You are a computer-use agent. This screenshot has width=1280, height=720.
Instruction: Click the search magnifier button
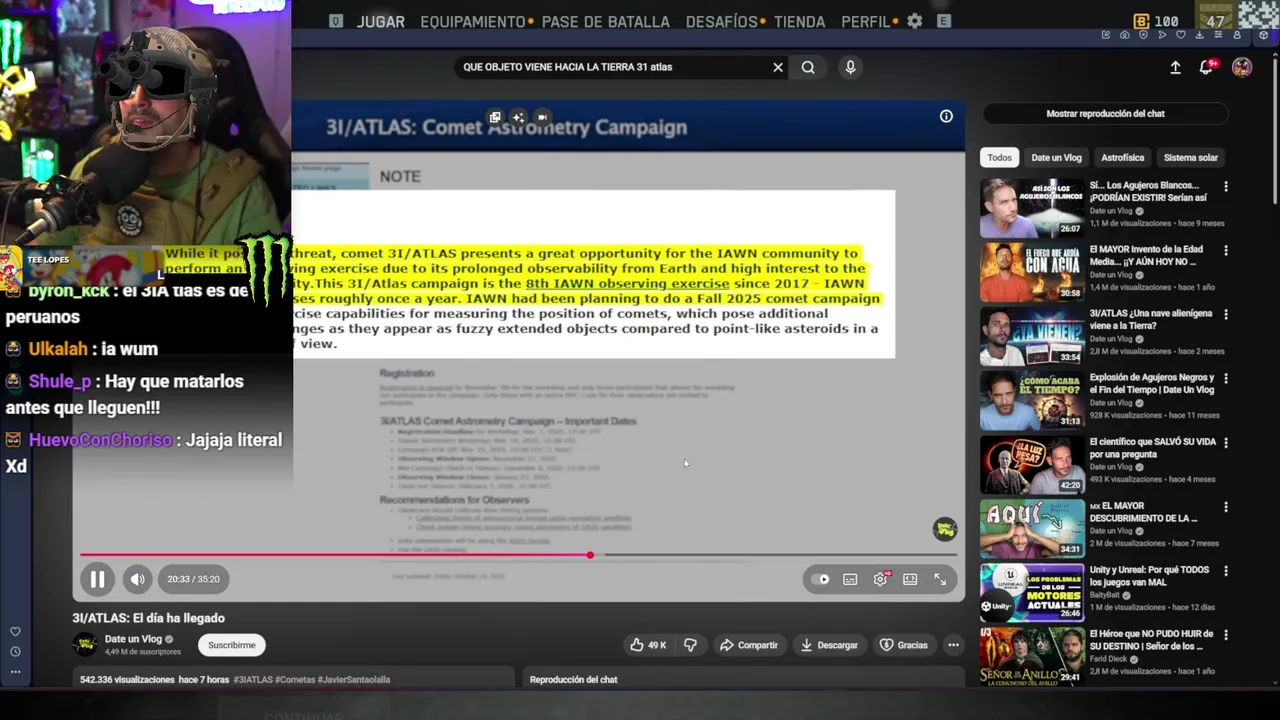[808, 67]
